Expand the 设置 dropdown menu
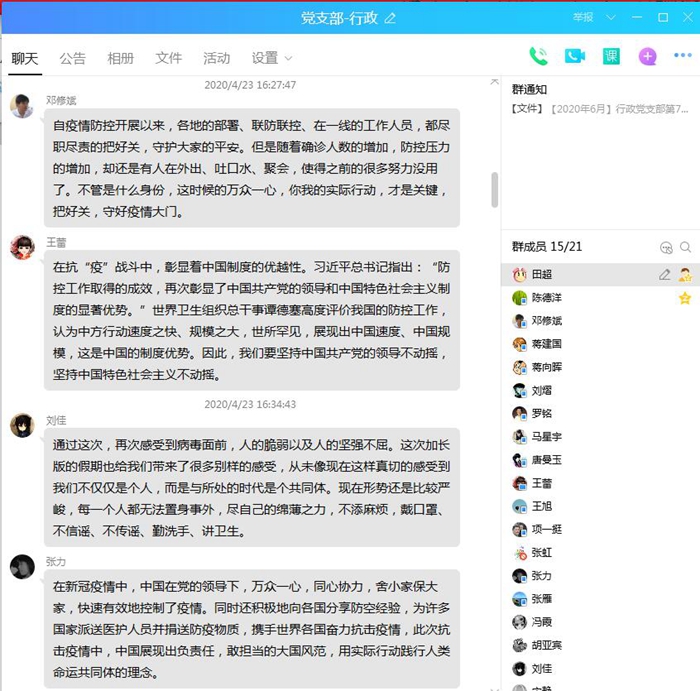This screenshot has height=691, width=700. [x=272, y=58]
